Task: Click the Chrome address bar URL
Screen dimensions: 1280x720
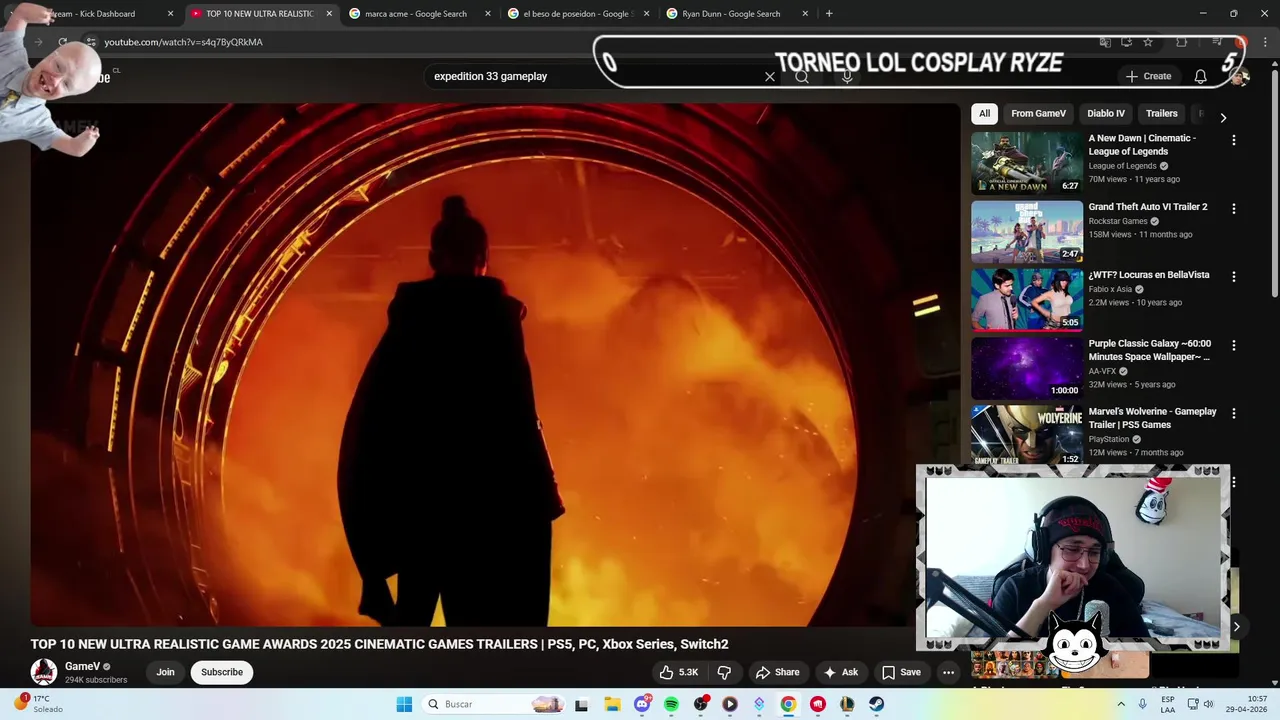Action: point(184,42)
